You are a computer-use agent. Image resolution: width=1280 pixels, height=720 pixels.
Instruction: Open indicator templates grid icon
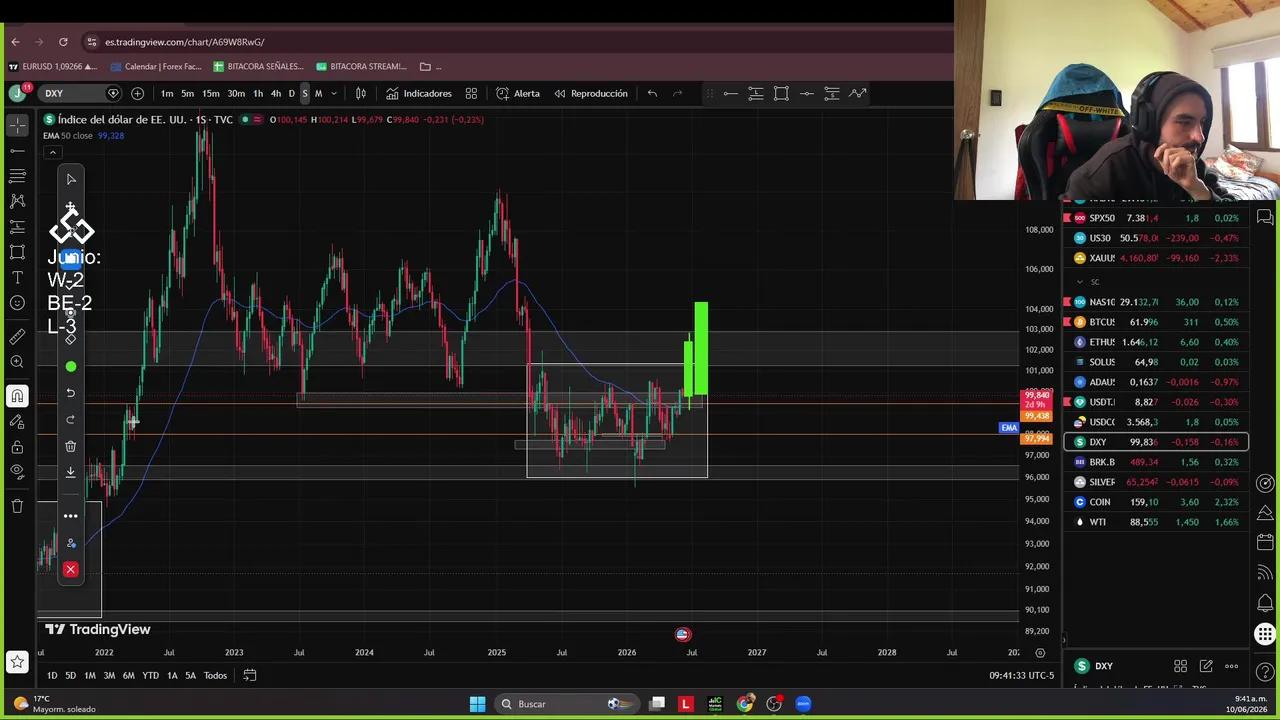click(x=471, y=93)
